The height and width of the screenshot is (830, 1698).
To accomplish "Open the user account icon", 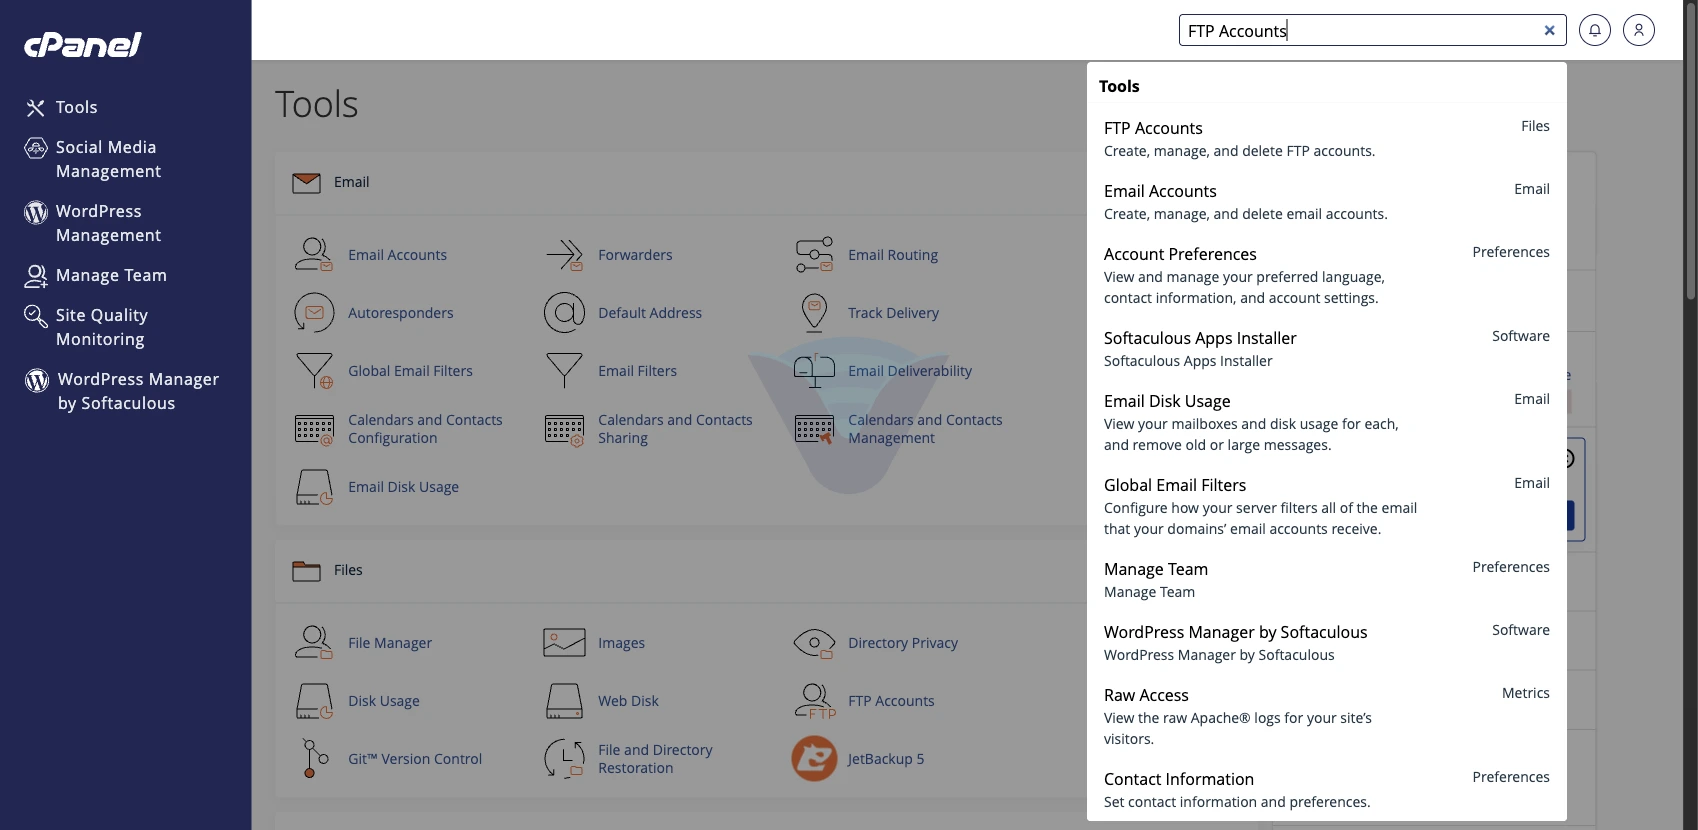I will (x=1639, y=30).
